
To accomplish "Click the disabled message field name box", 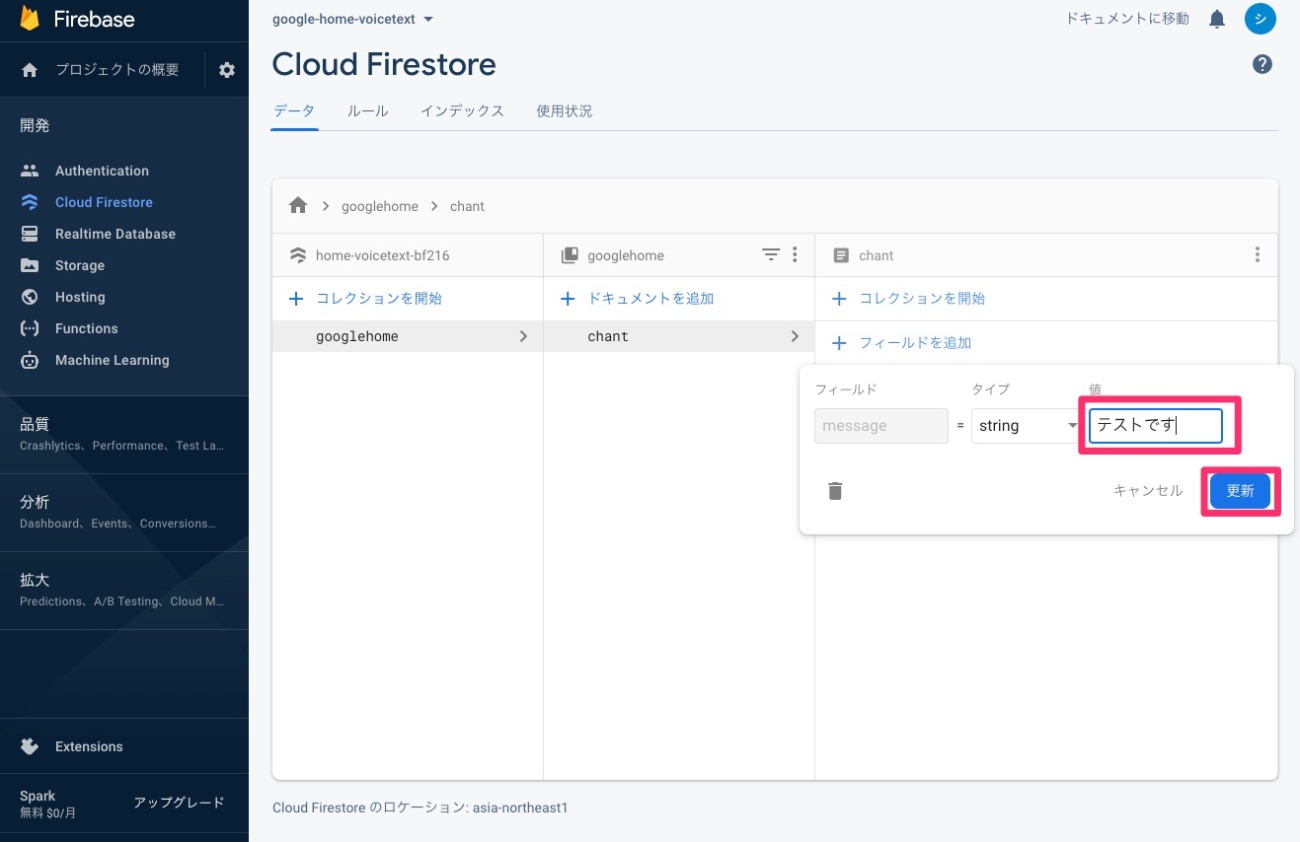I will (x=881, y=426).
